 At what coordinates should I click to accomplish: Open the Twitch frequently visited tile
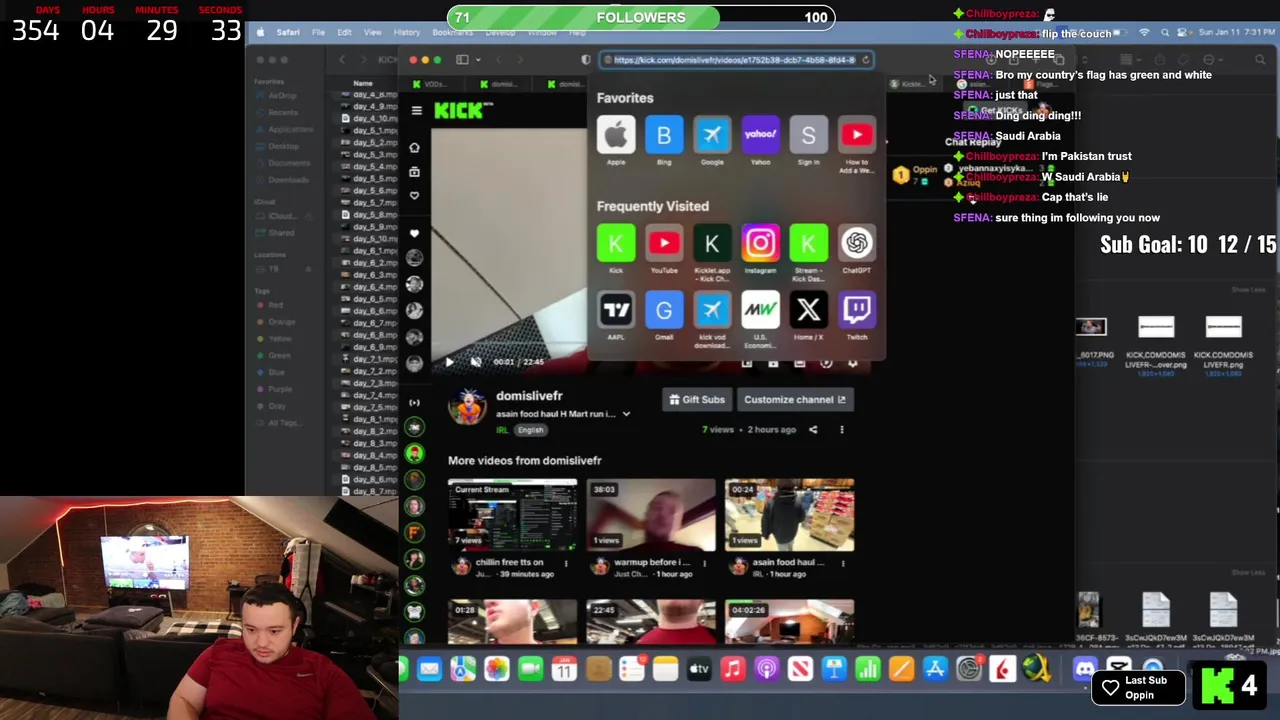click(857, 310)
